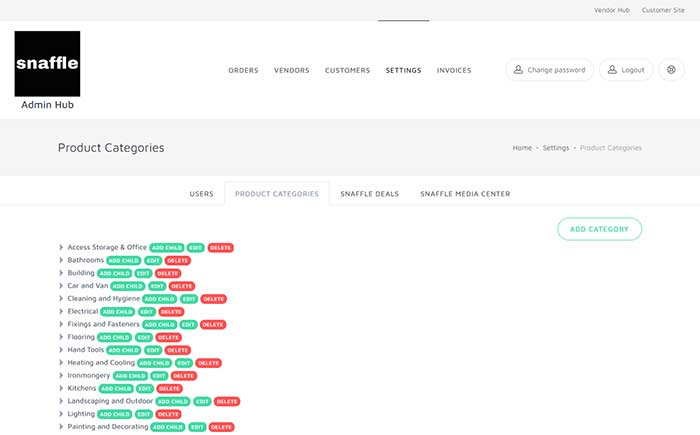Select the Landscaping and Outdoor category name
The image size is (700, 435).
click(x=110, y=401)
